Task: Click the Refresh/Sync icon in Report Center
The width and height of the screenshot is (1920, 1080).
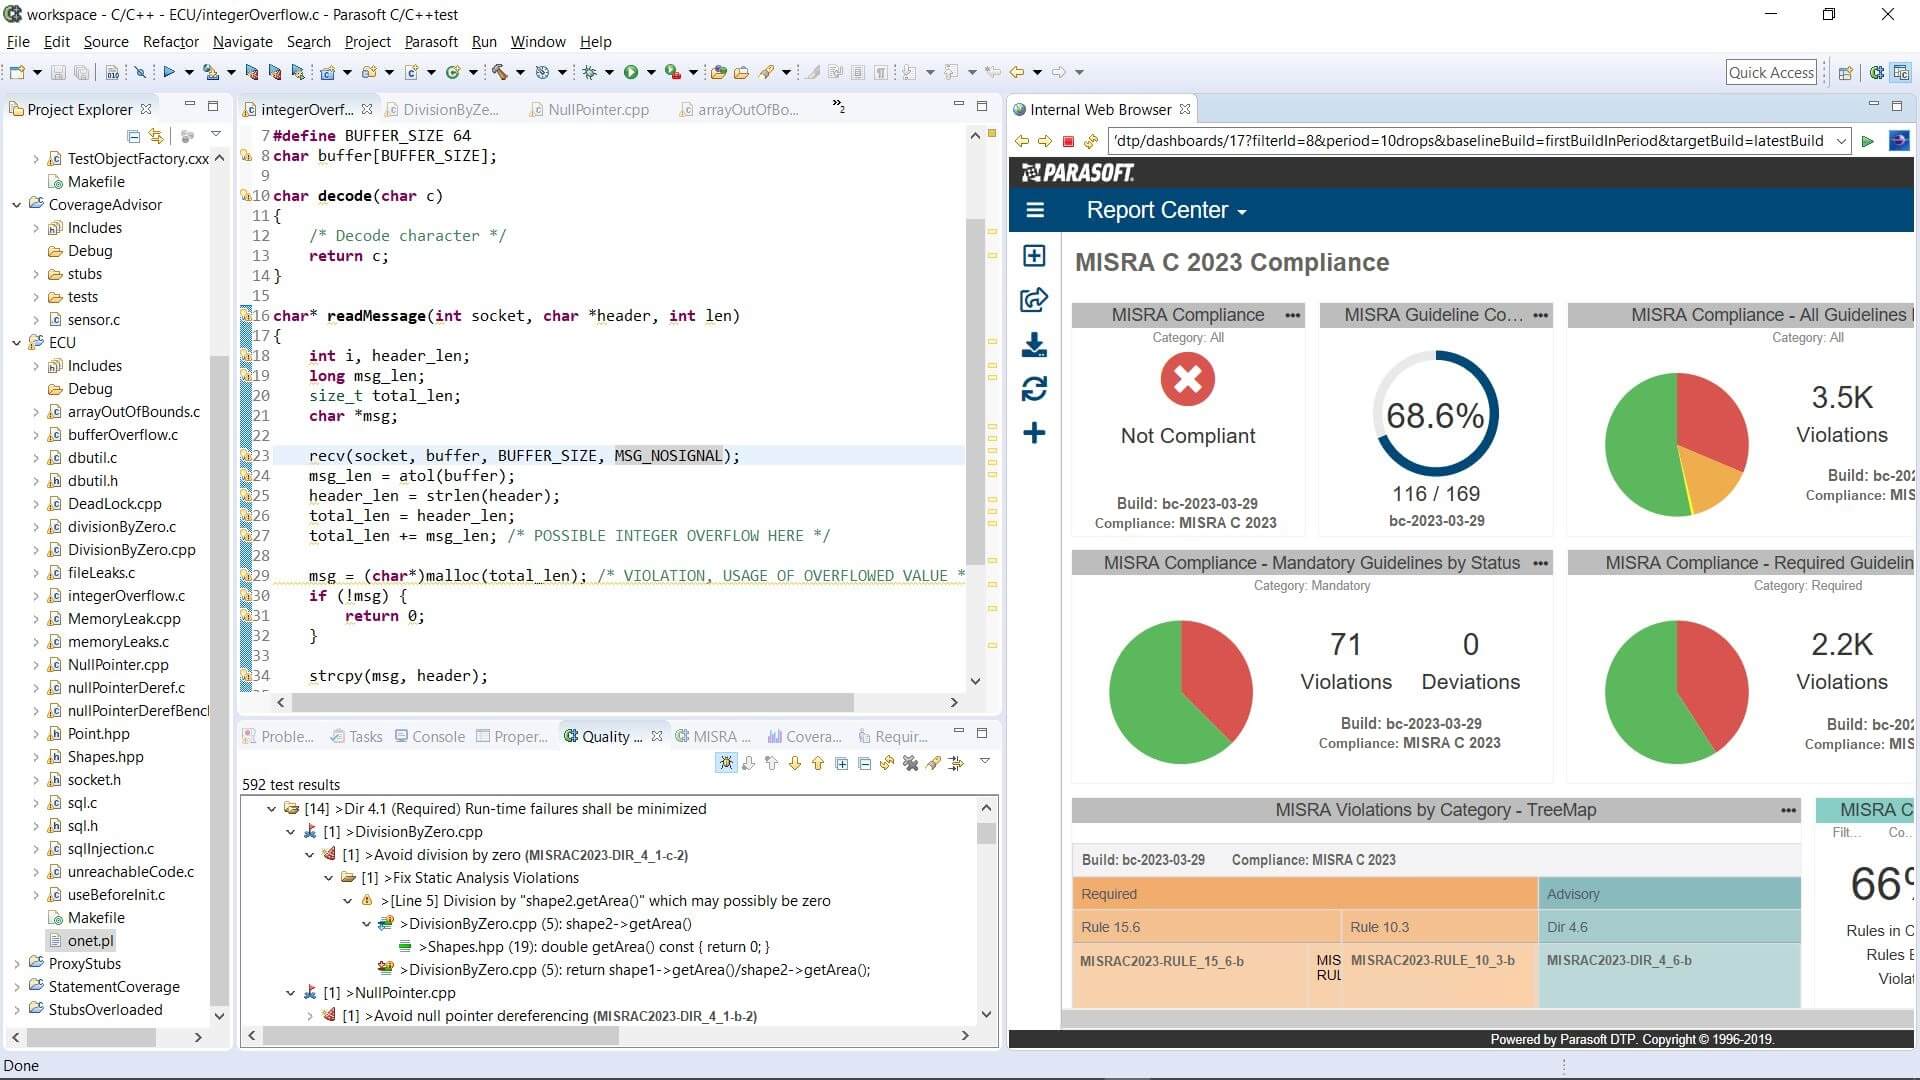Action: [x=1035, y=389]
